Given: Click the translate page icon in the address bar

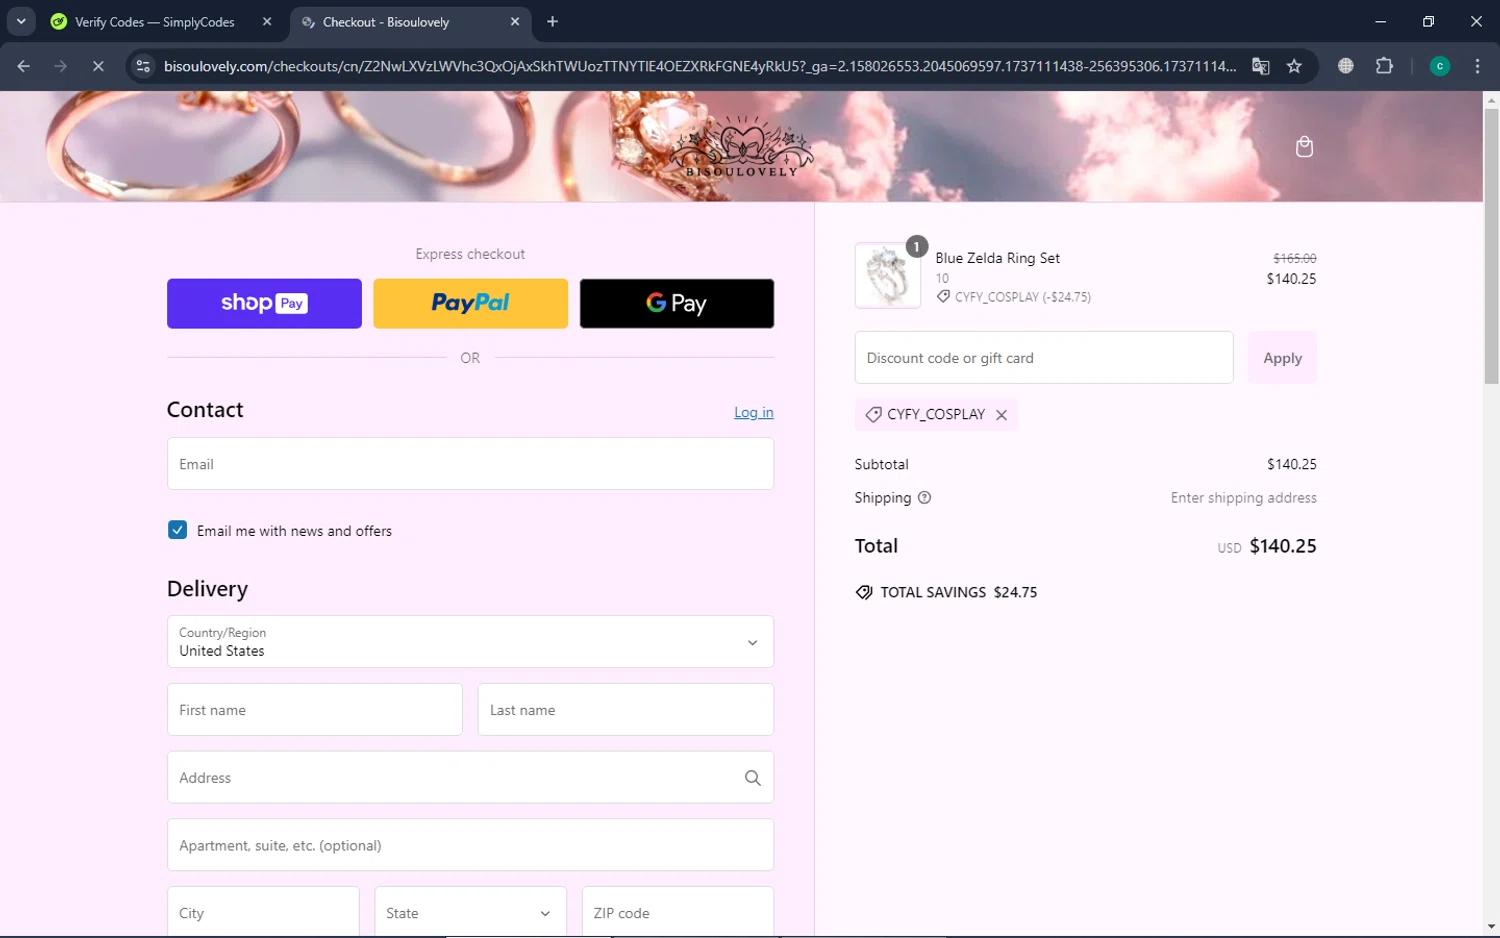Looking at the screenshot, I should tap(1260, 66).
